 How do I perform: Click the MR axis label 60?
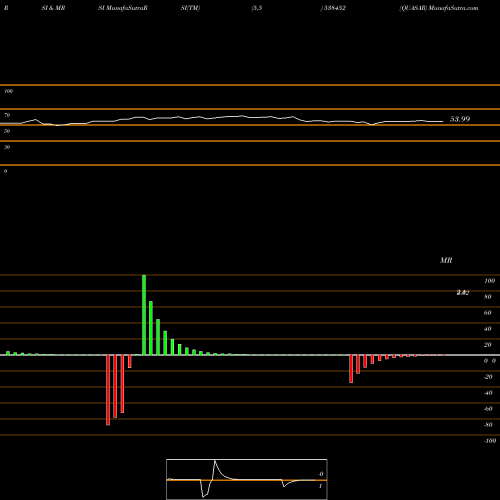pyautogui.click(x=487, y=313)
